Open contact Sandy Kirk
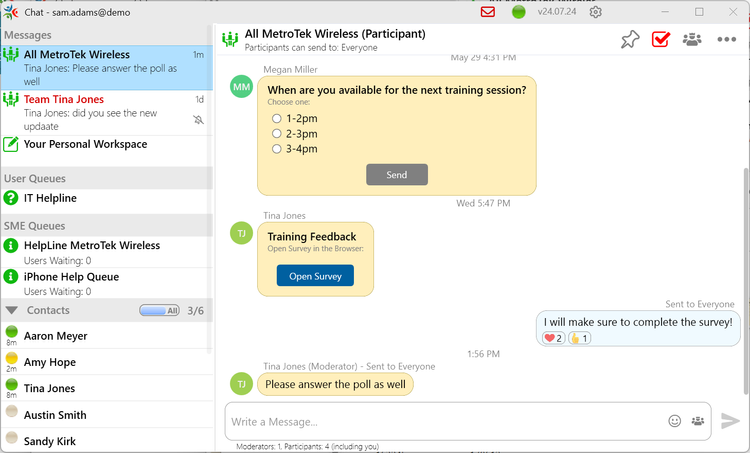750x453 pixels. 106,441
